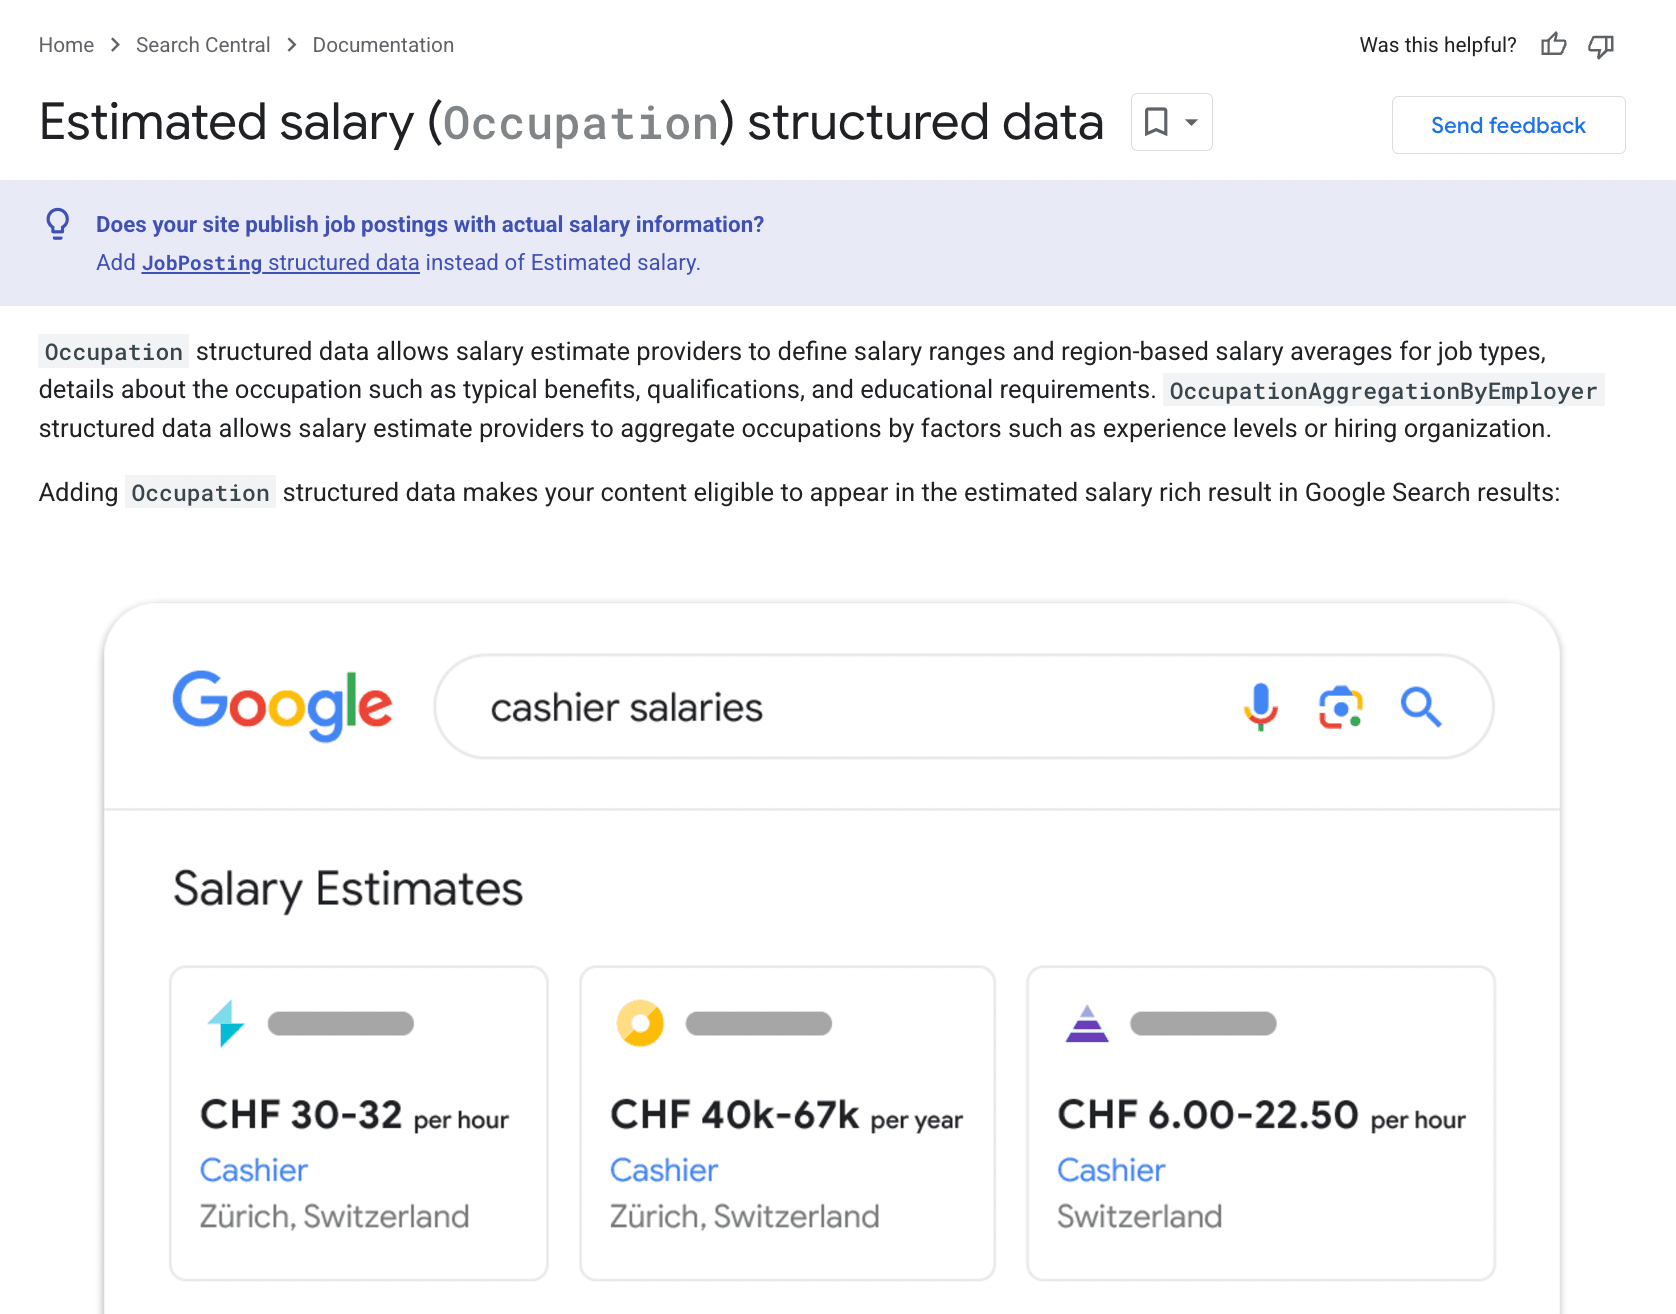Screen dimensions: 1676x1314
Task: Click the lightbulb tip icon
Action: tap(57, 224)
